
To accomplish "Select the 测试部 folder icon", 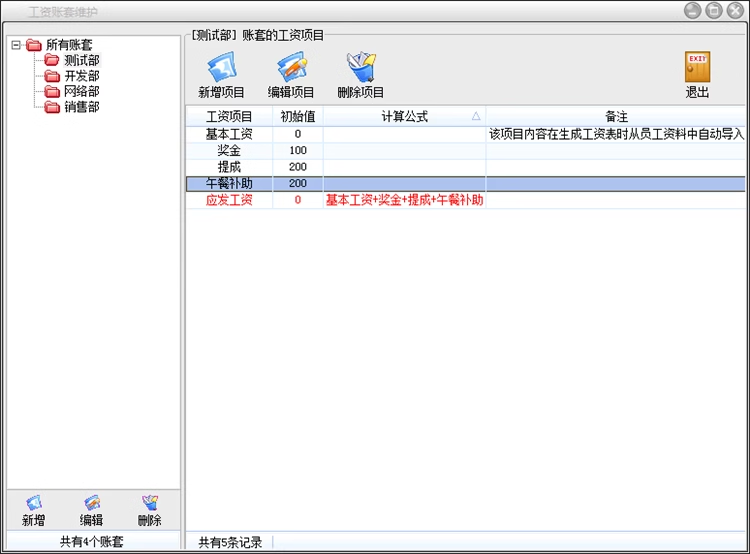I will tap(52, 60).
